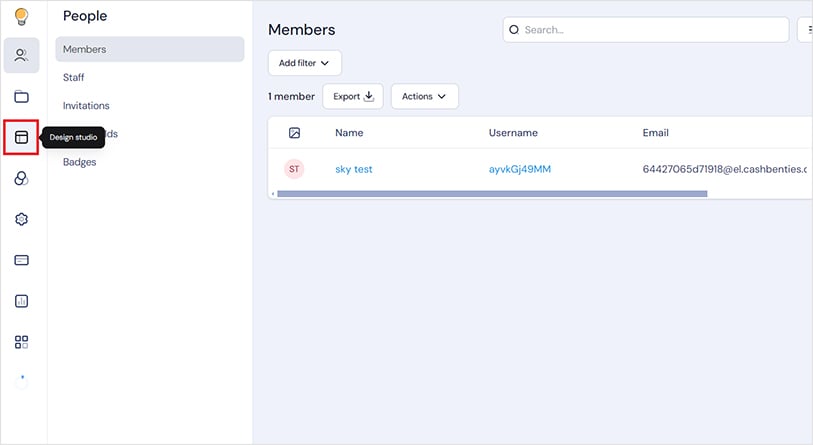Open the settings gear icon
This screenshot has height=445, width=813.
[21, 219]
